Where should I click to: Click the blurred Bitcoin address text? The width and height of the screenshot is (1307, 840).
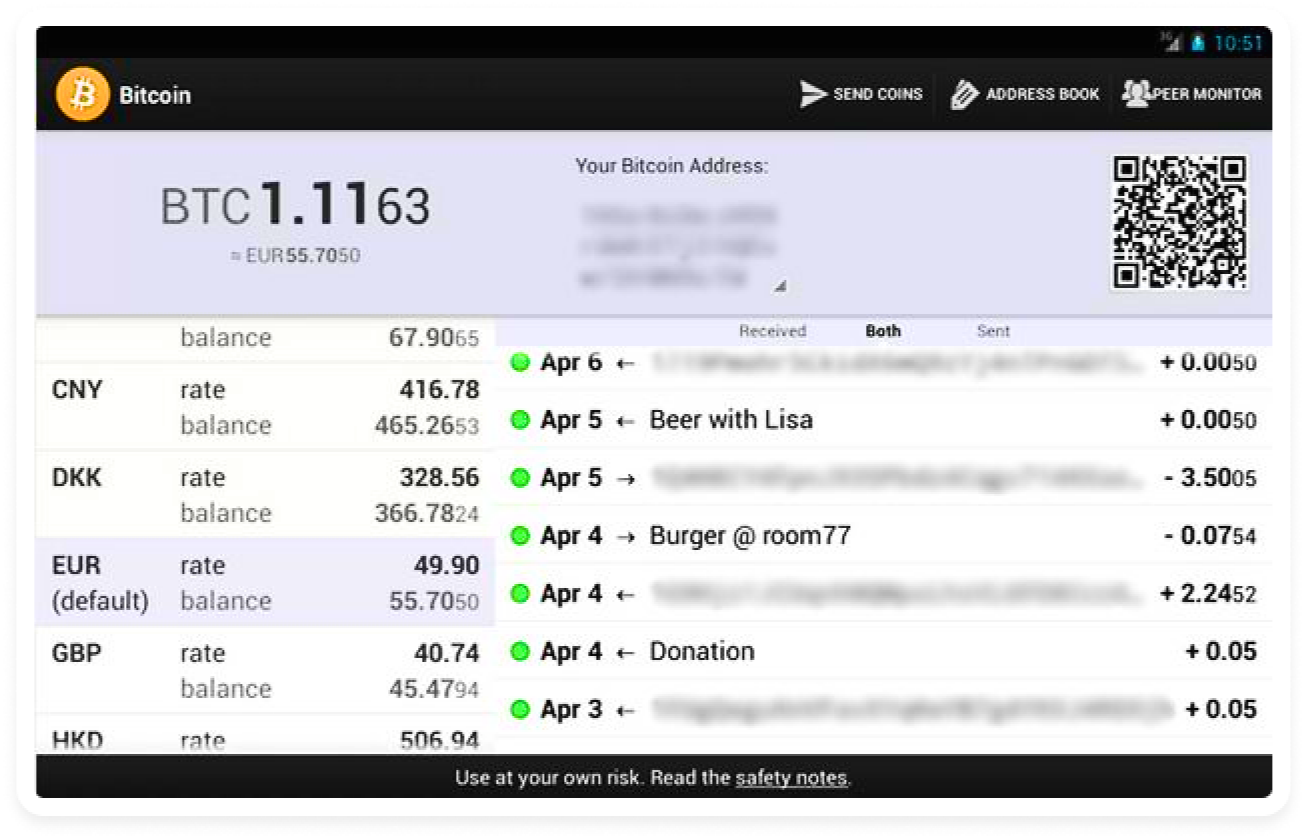click(x=678, y=248)
